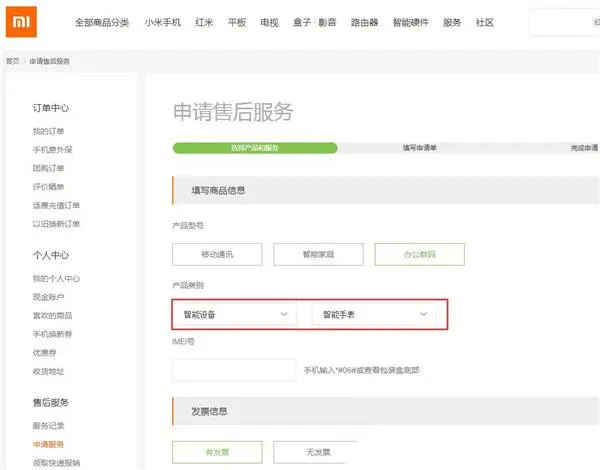Click 申请售后服务 in the breadcrumb
The width and height of the screenshot is (600, 470).
point(50,61)
